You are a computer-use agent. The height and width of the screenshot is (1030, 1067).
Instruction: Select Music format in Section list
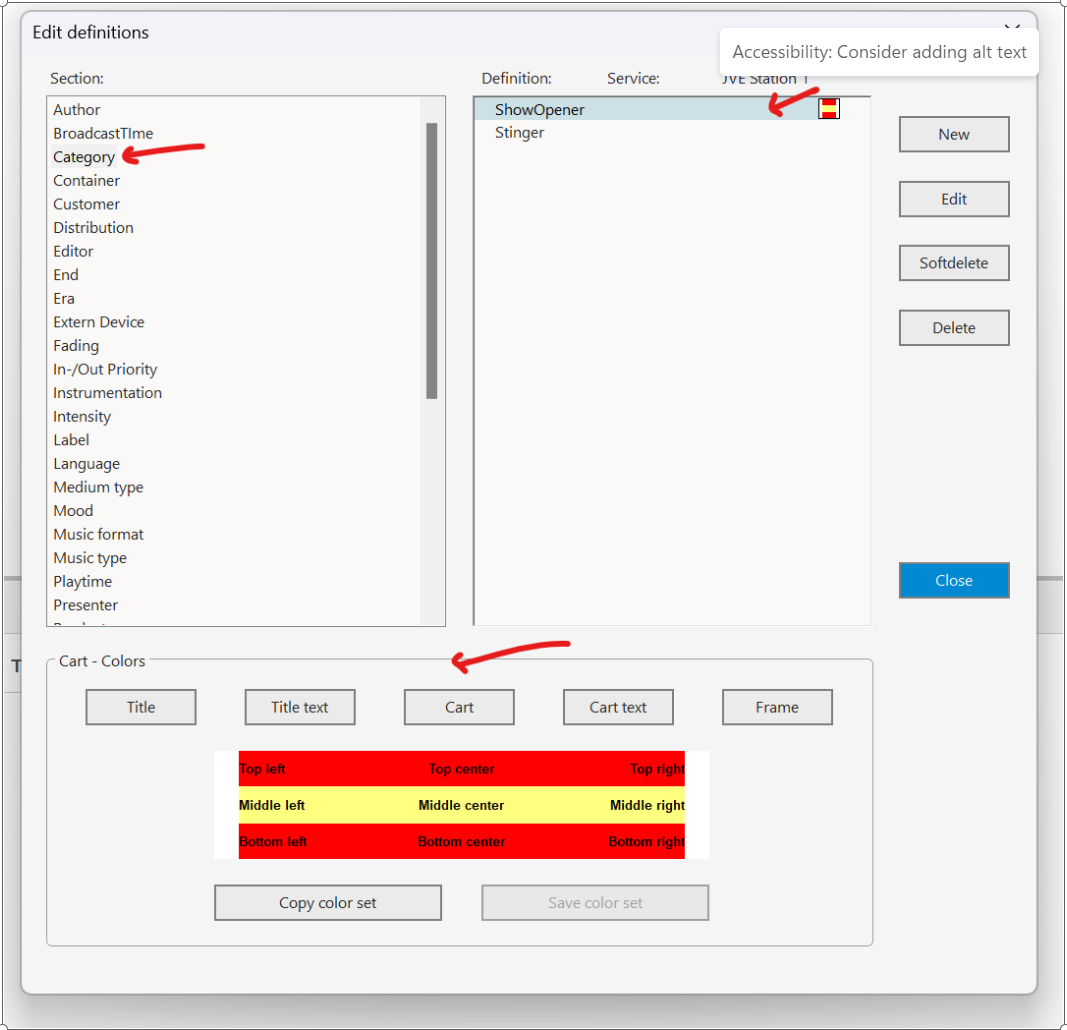(x=98, y=535)
